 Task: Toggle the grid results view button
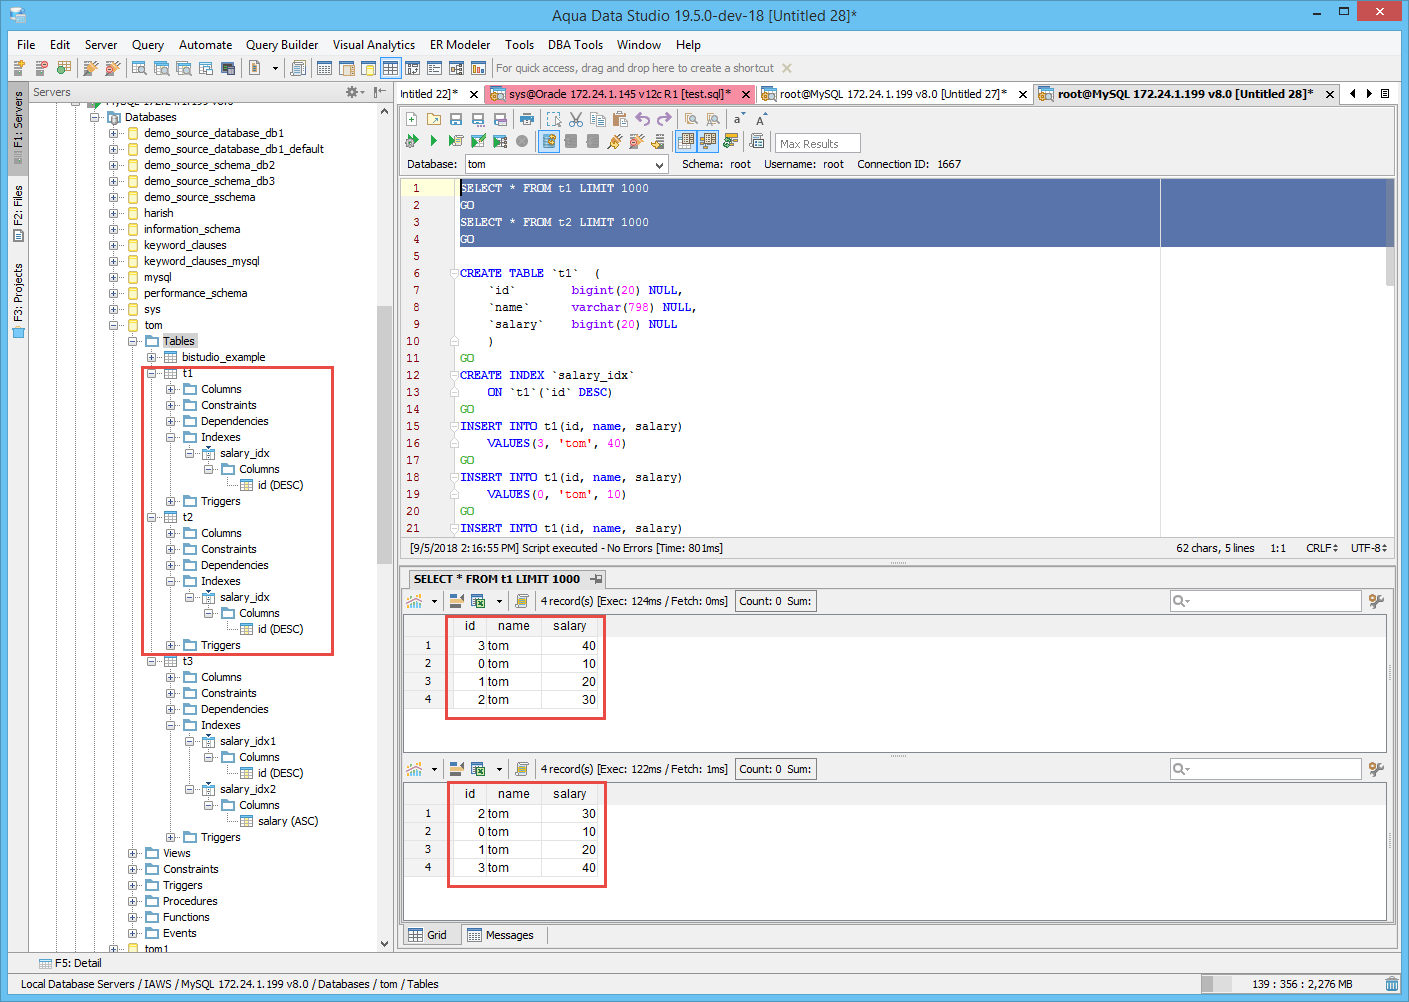pos(686,141)
